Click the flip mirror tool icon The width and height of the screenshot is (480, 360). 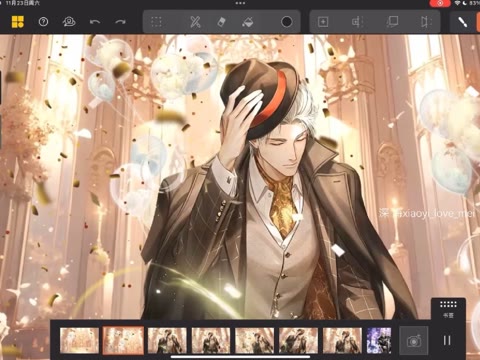(426, 22)
